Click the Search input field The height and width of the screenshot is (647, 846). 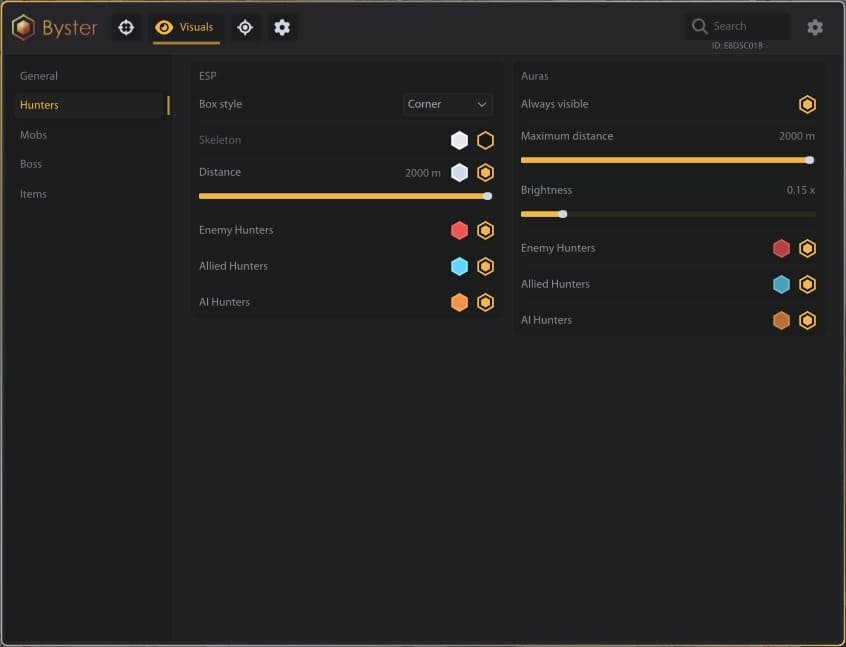[x=737, y=26]
